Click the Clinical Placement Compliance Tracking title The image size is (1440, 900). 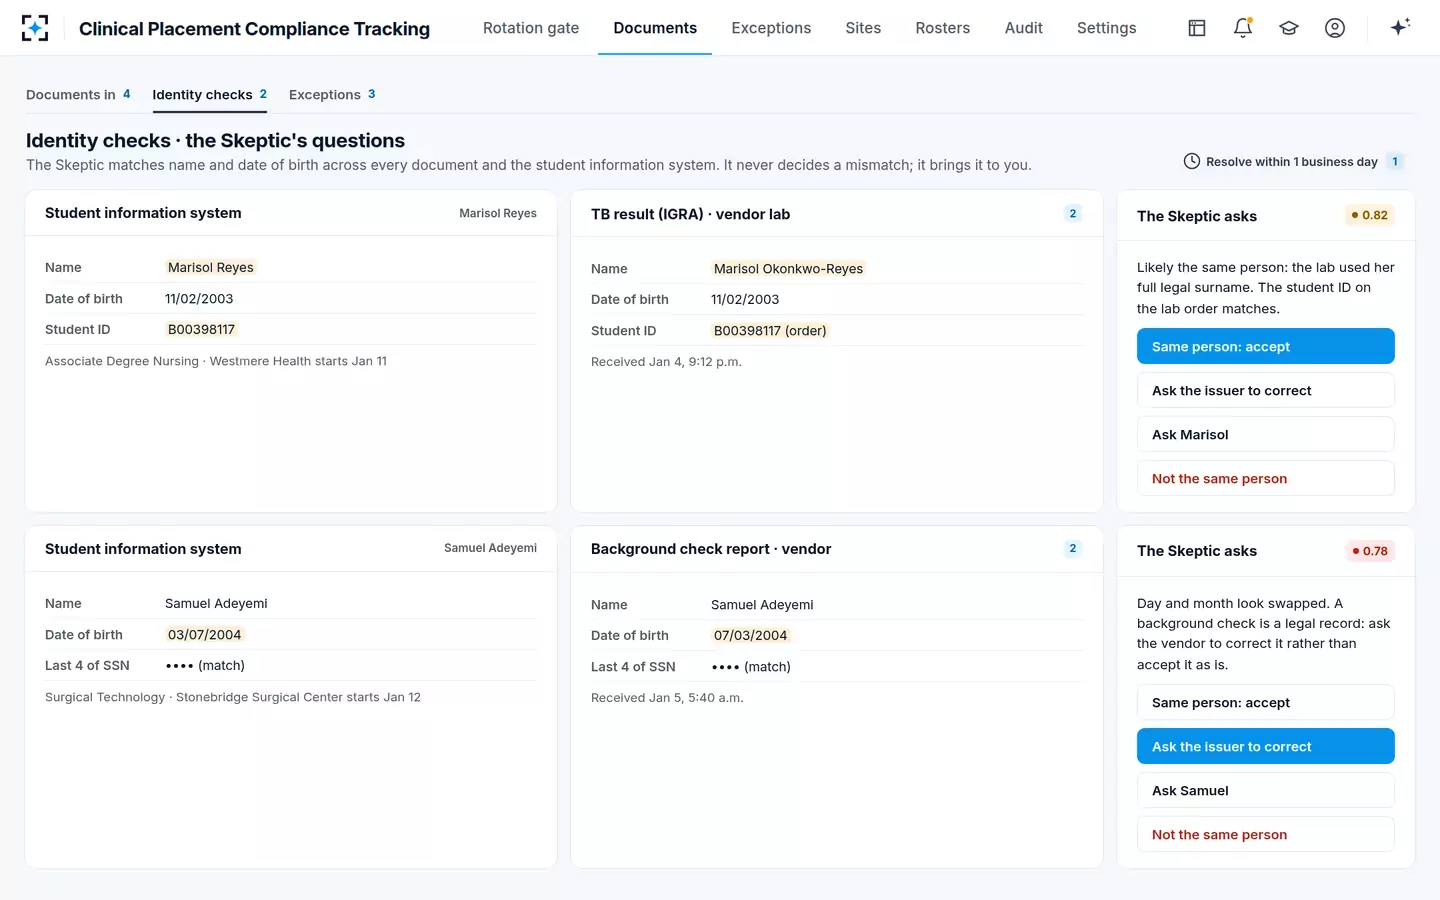point(254,28)
